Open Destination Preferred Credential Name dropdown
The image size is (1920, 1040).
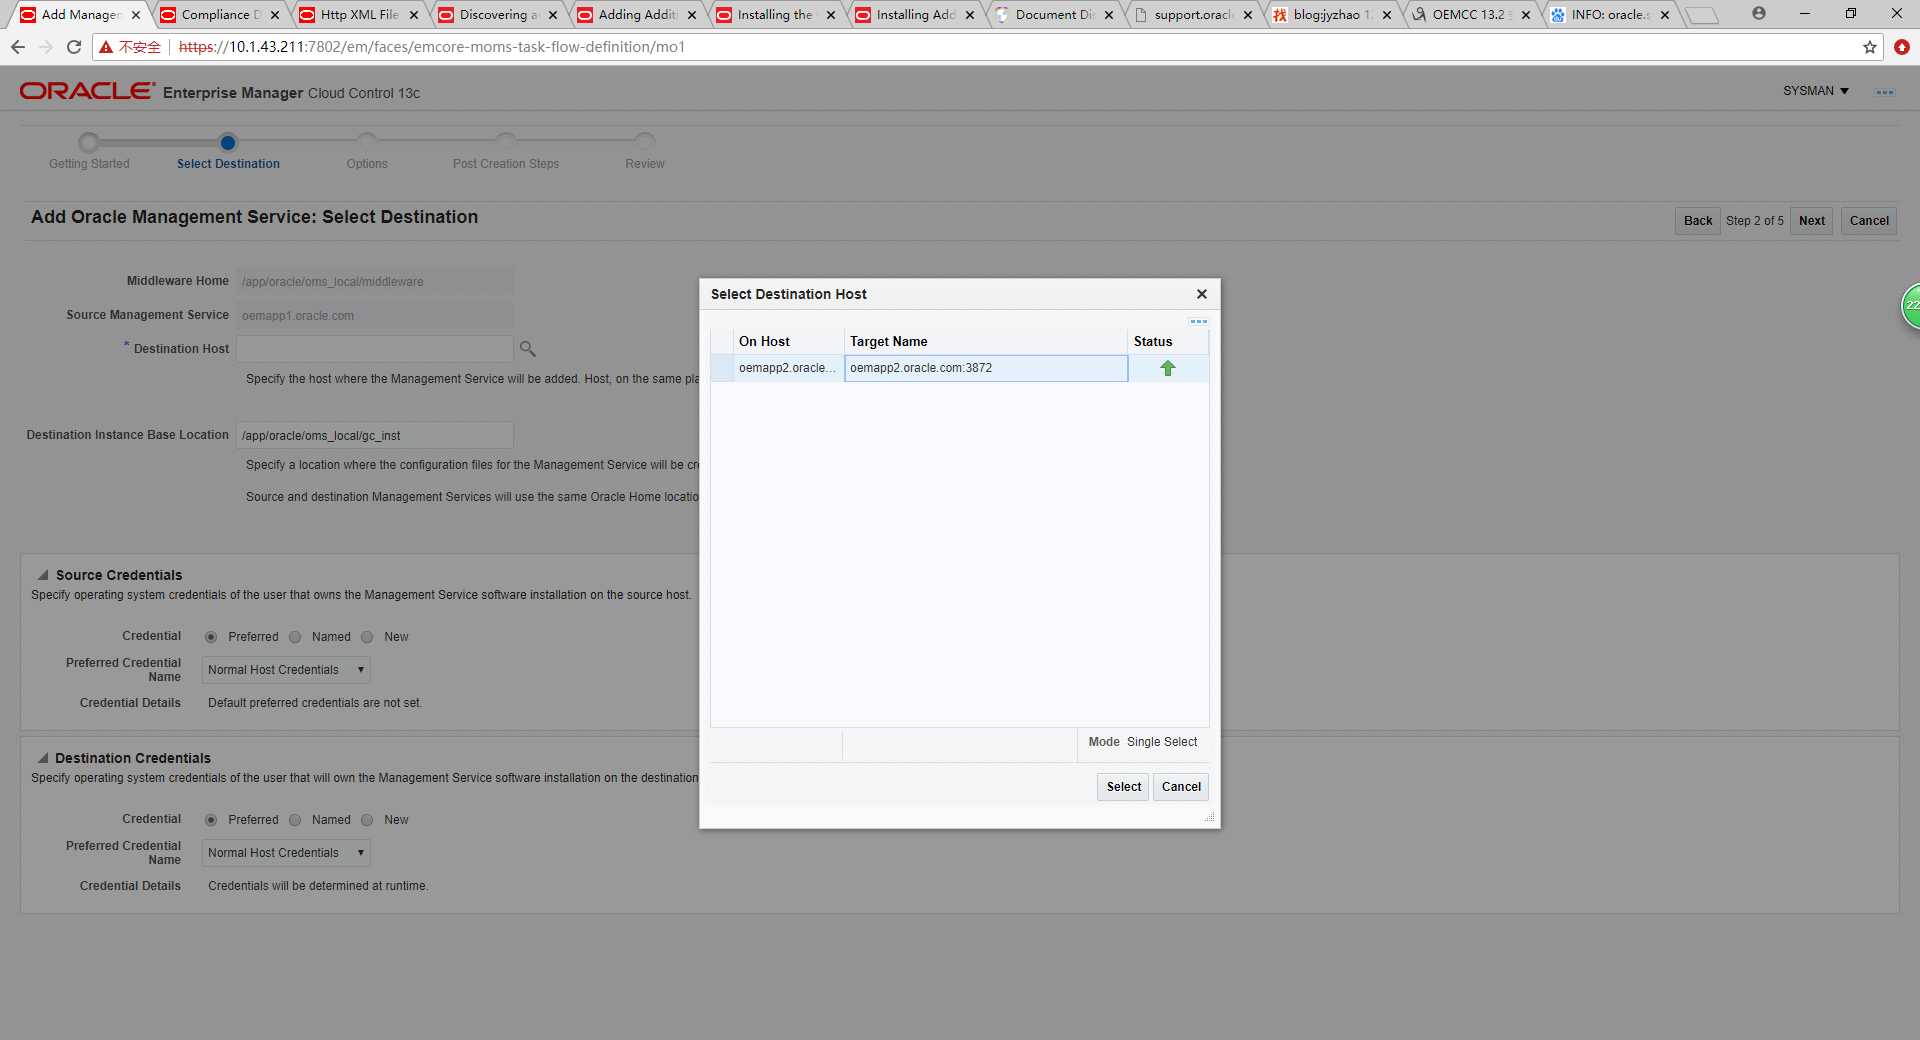(x=286, y=853)
